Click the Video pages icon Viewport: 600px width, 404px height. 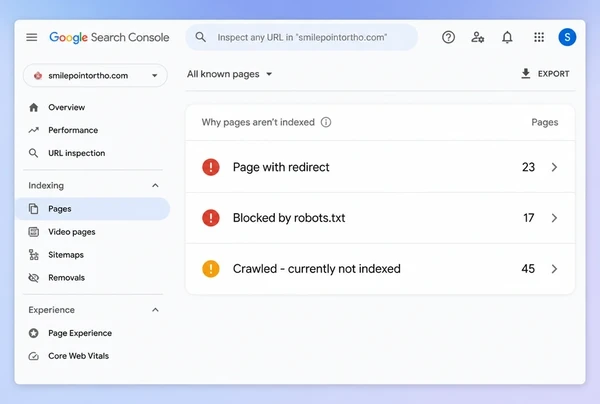[x=34, y=232]
